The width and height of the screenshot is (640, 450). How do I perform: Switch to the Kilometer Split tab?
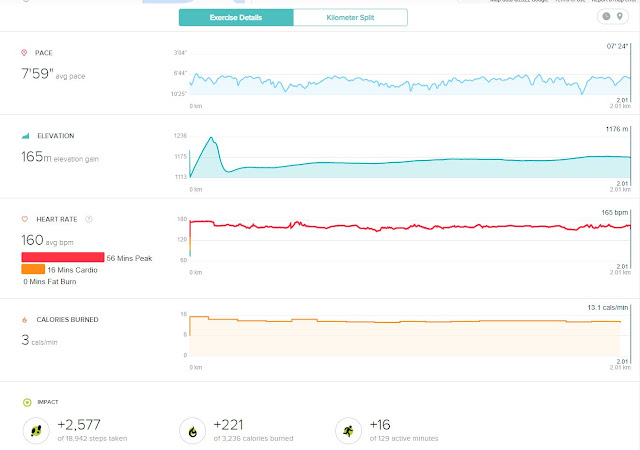(x=350, y=18)
